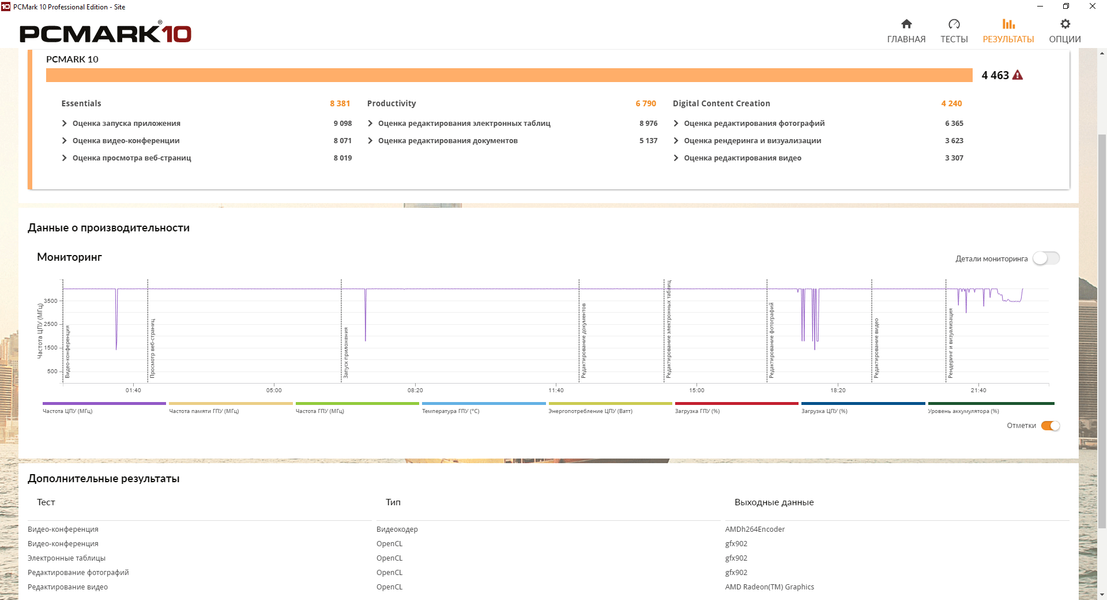Click the Редактирование видео test row

(x=68, y=587)
